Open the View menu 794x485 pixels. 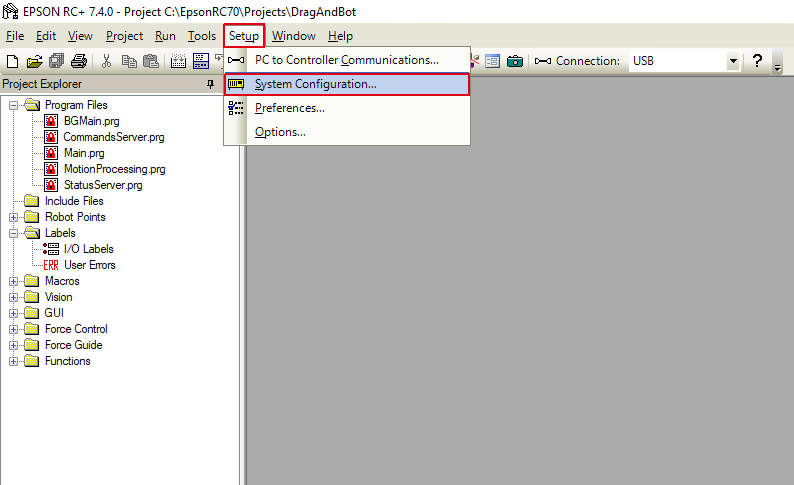[x=80, y=36]
